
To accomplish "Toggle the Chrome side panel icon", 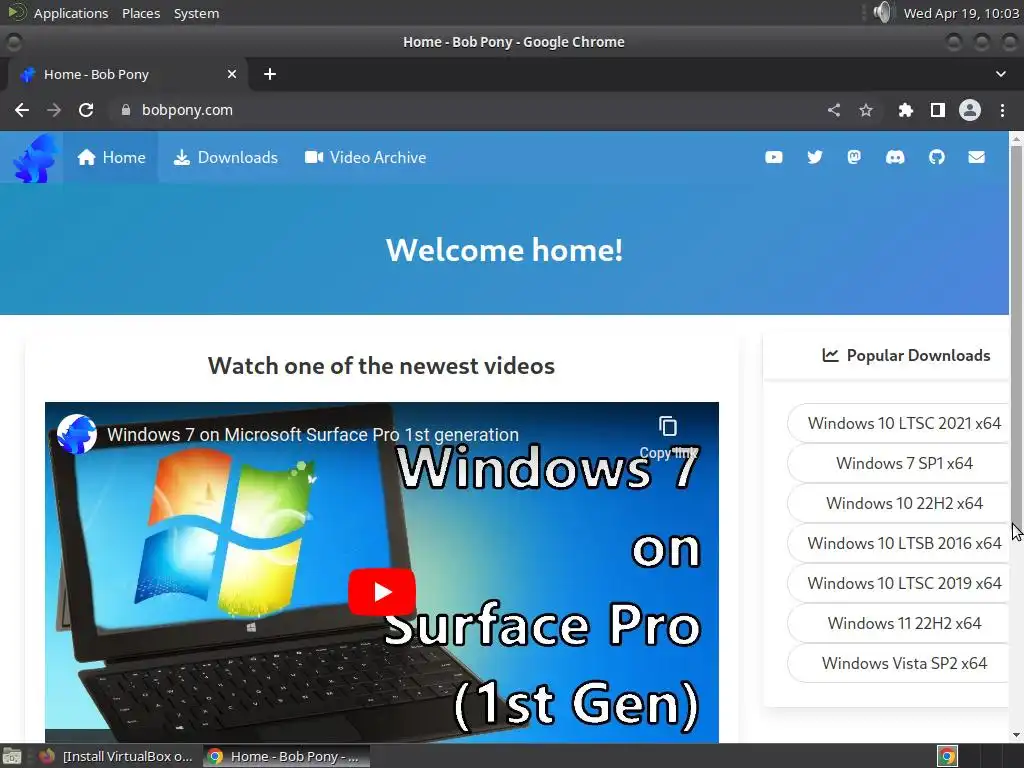I will tap(938, 110).
